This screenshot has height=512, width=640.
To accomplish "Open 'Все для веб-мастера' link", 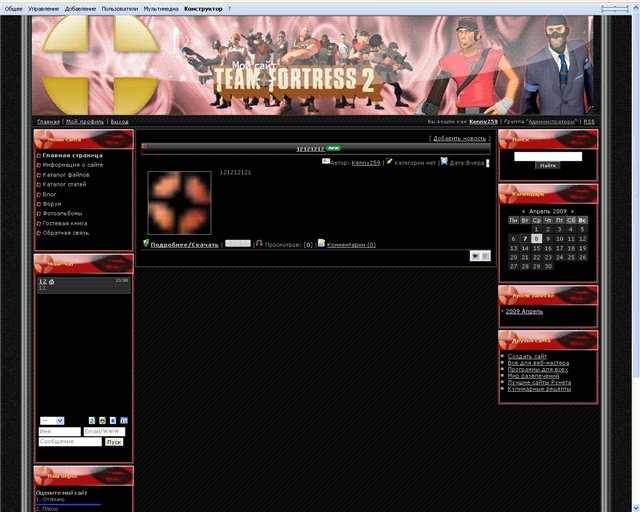I will [x=538, y=363].
